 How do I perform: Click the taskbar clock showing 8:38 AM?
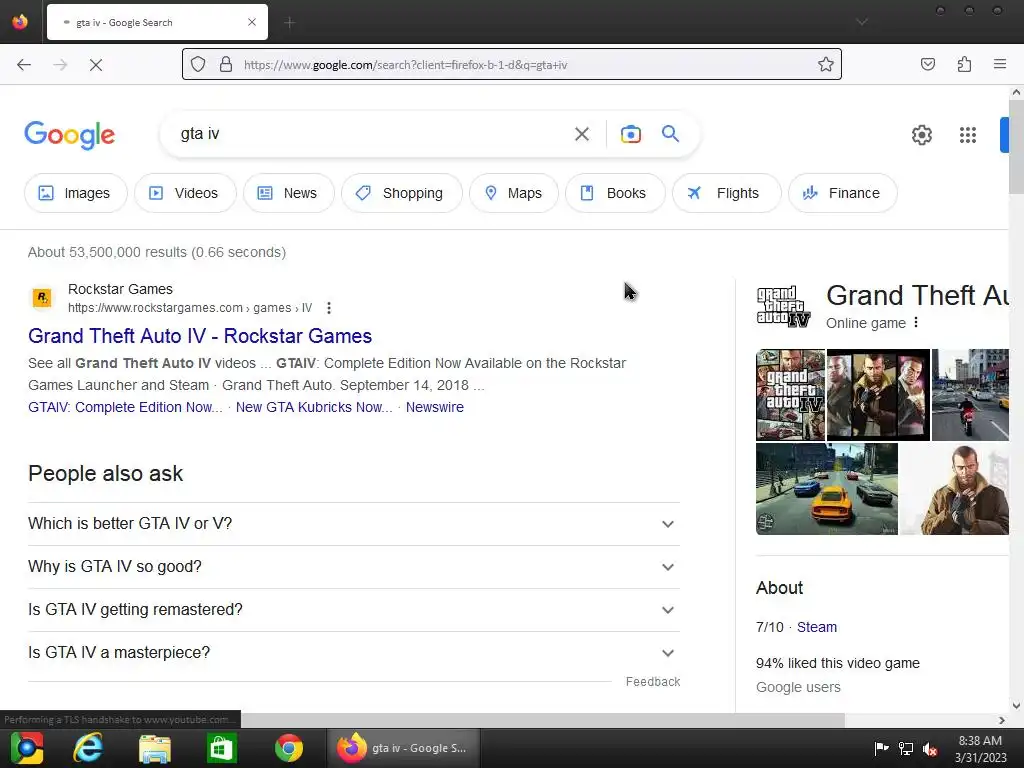tap(980, 749)
